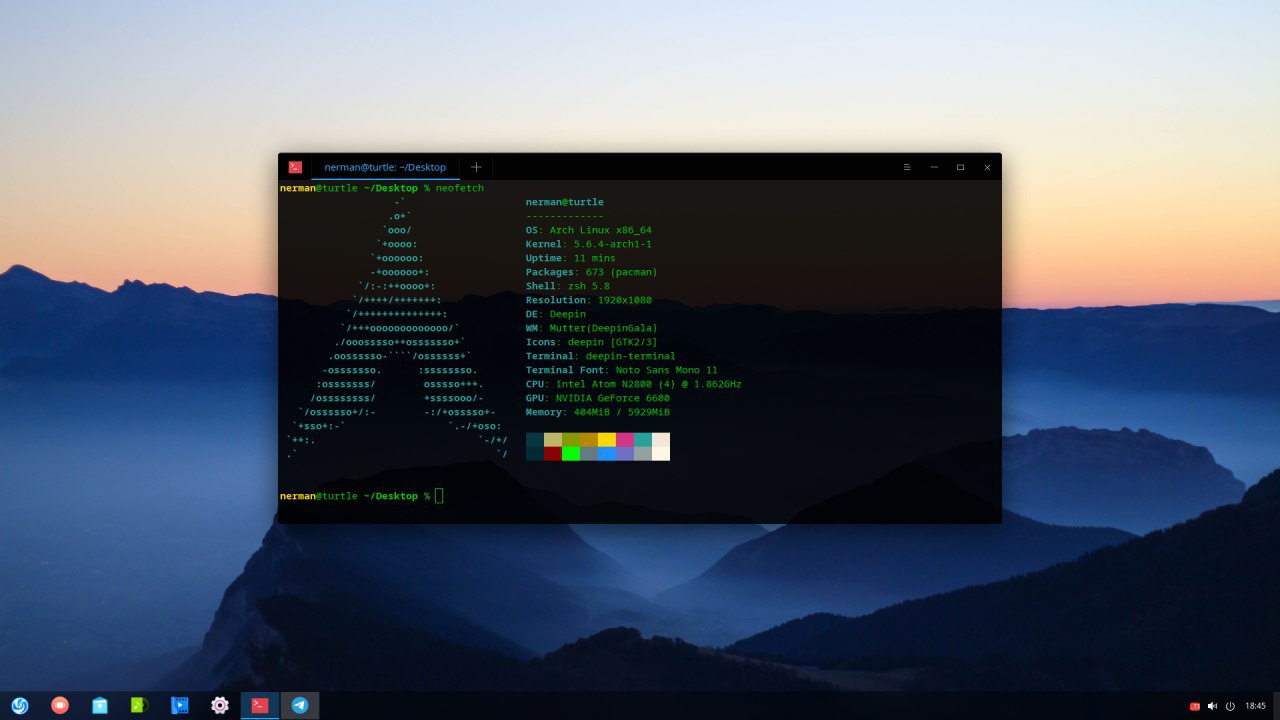The height and width of the screenshot is (720, 1280).
Task: Minimize the terminal window
Action: point(934,167)
